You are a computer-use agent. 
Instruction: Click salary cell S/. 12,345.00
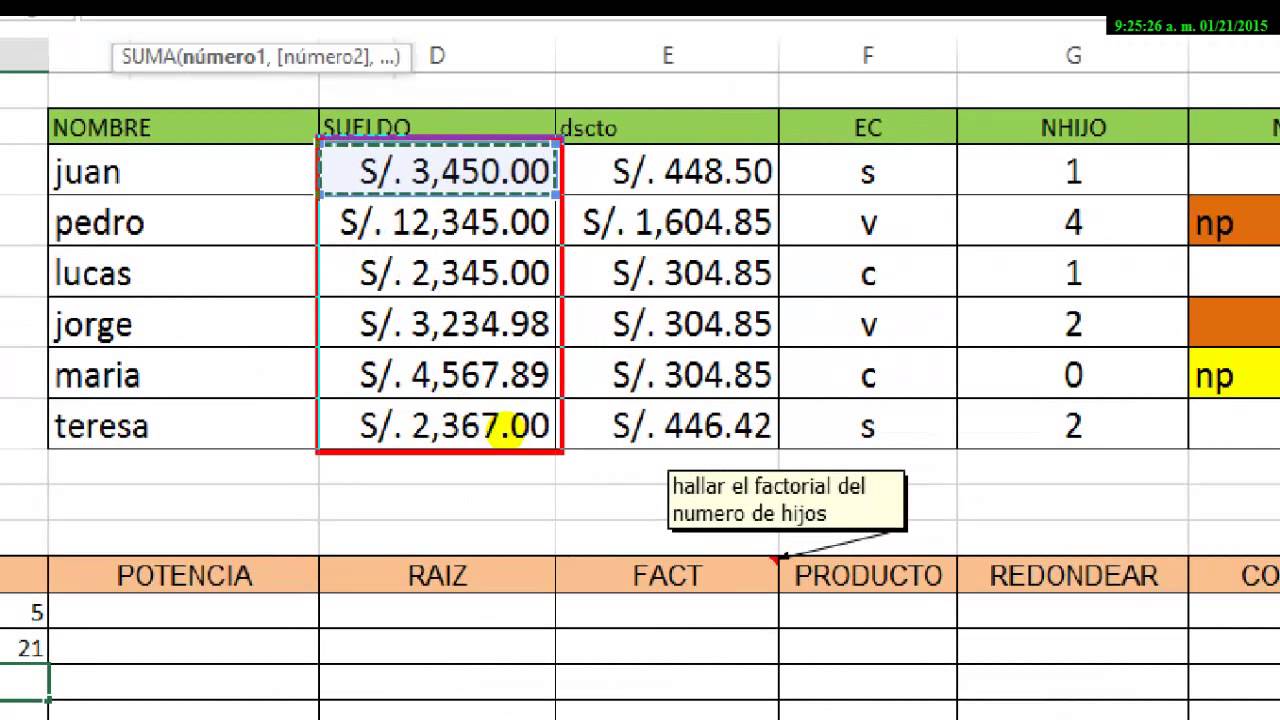438,222
